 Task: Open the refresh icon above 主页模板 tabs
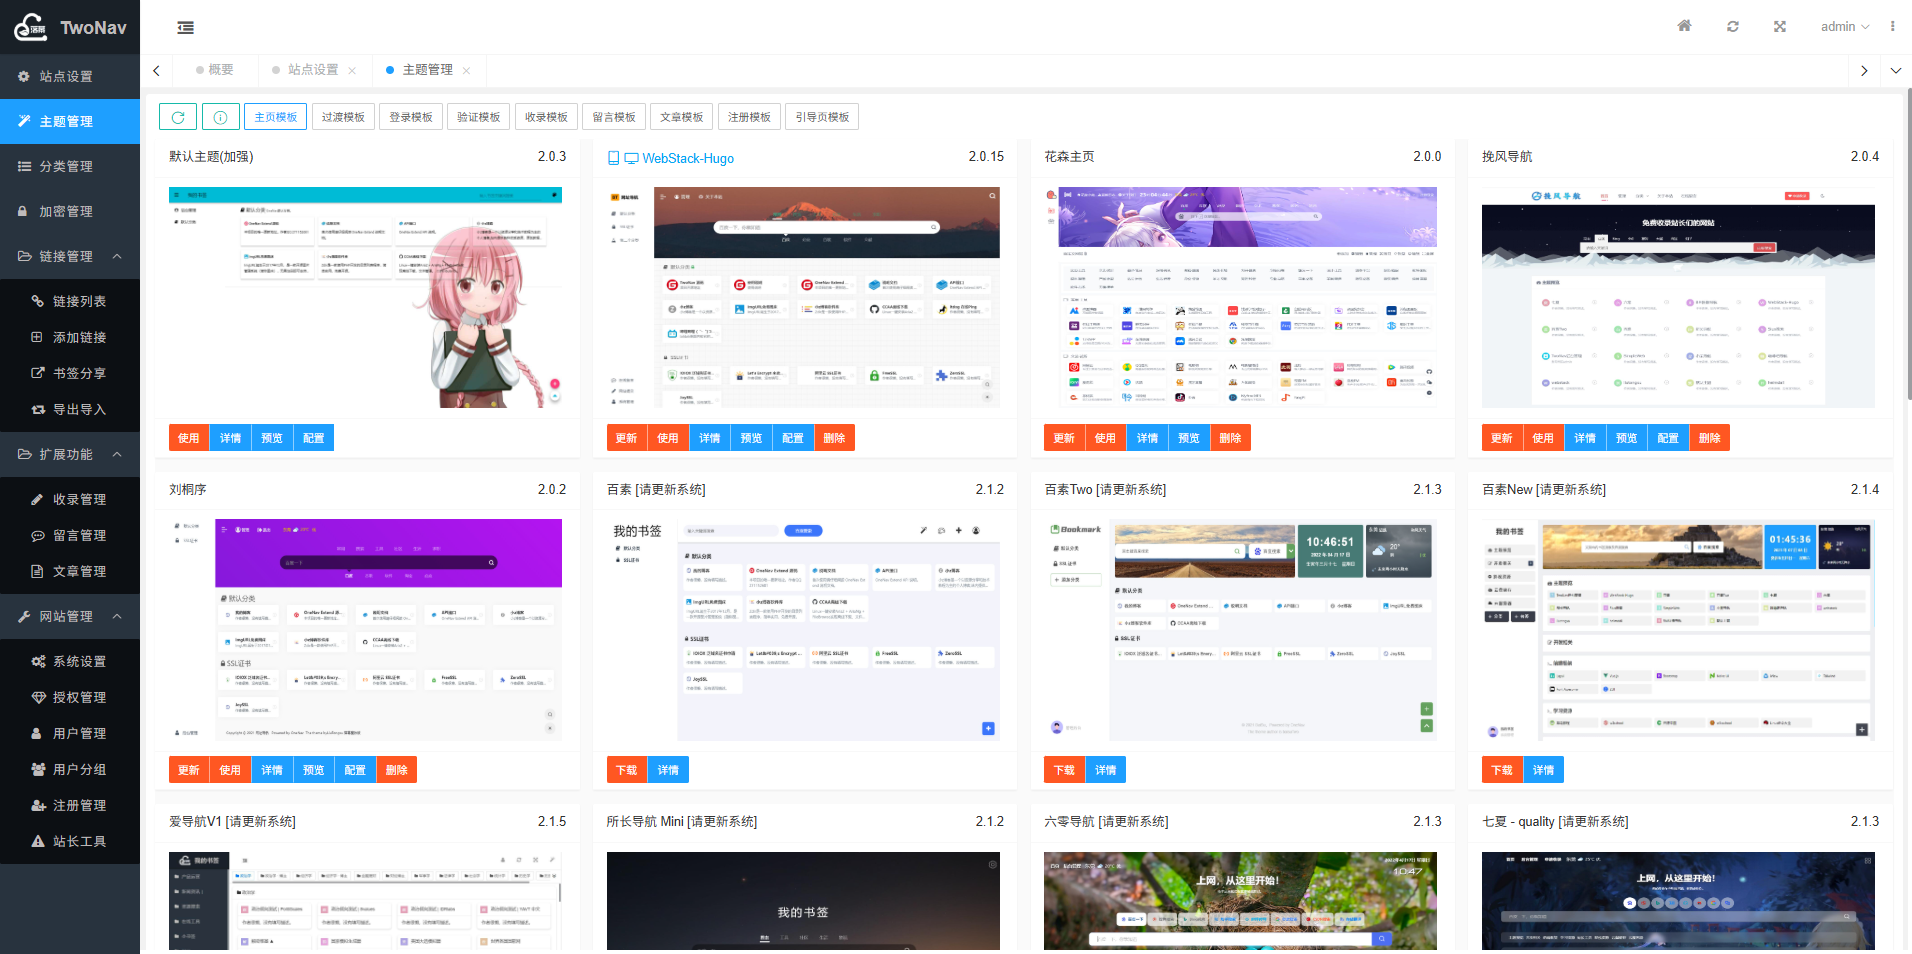point(177,116)
